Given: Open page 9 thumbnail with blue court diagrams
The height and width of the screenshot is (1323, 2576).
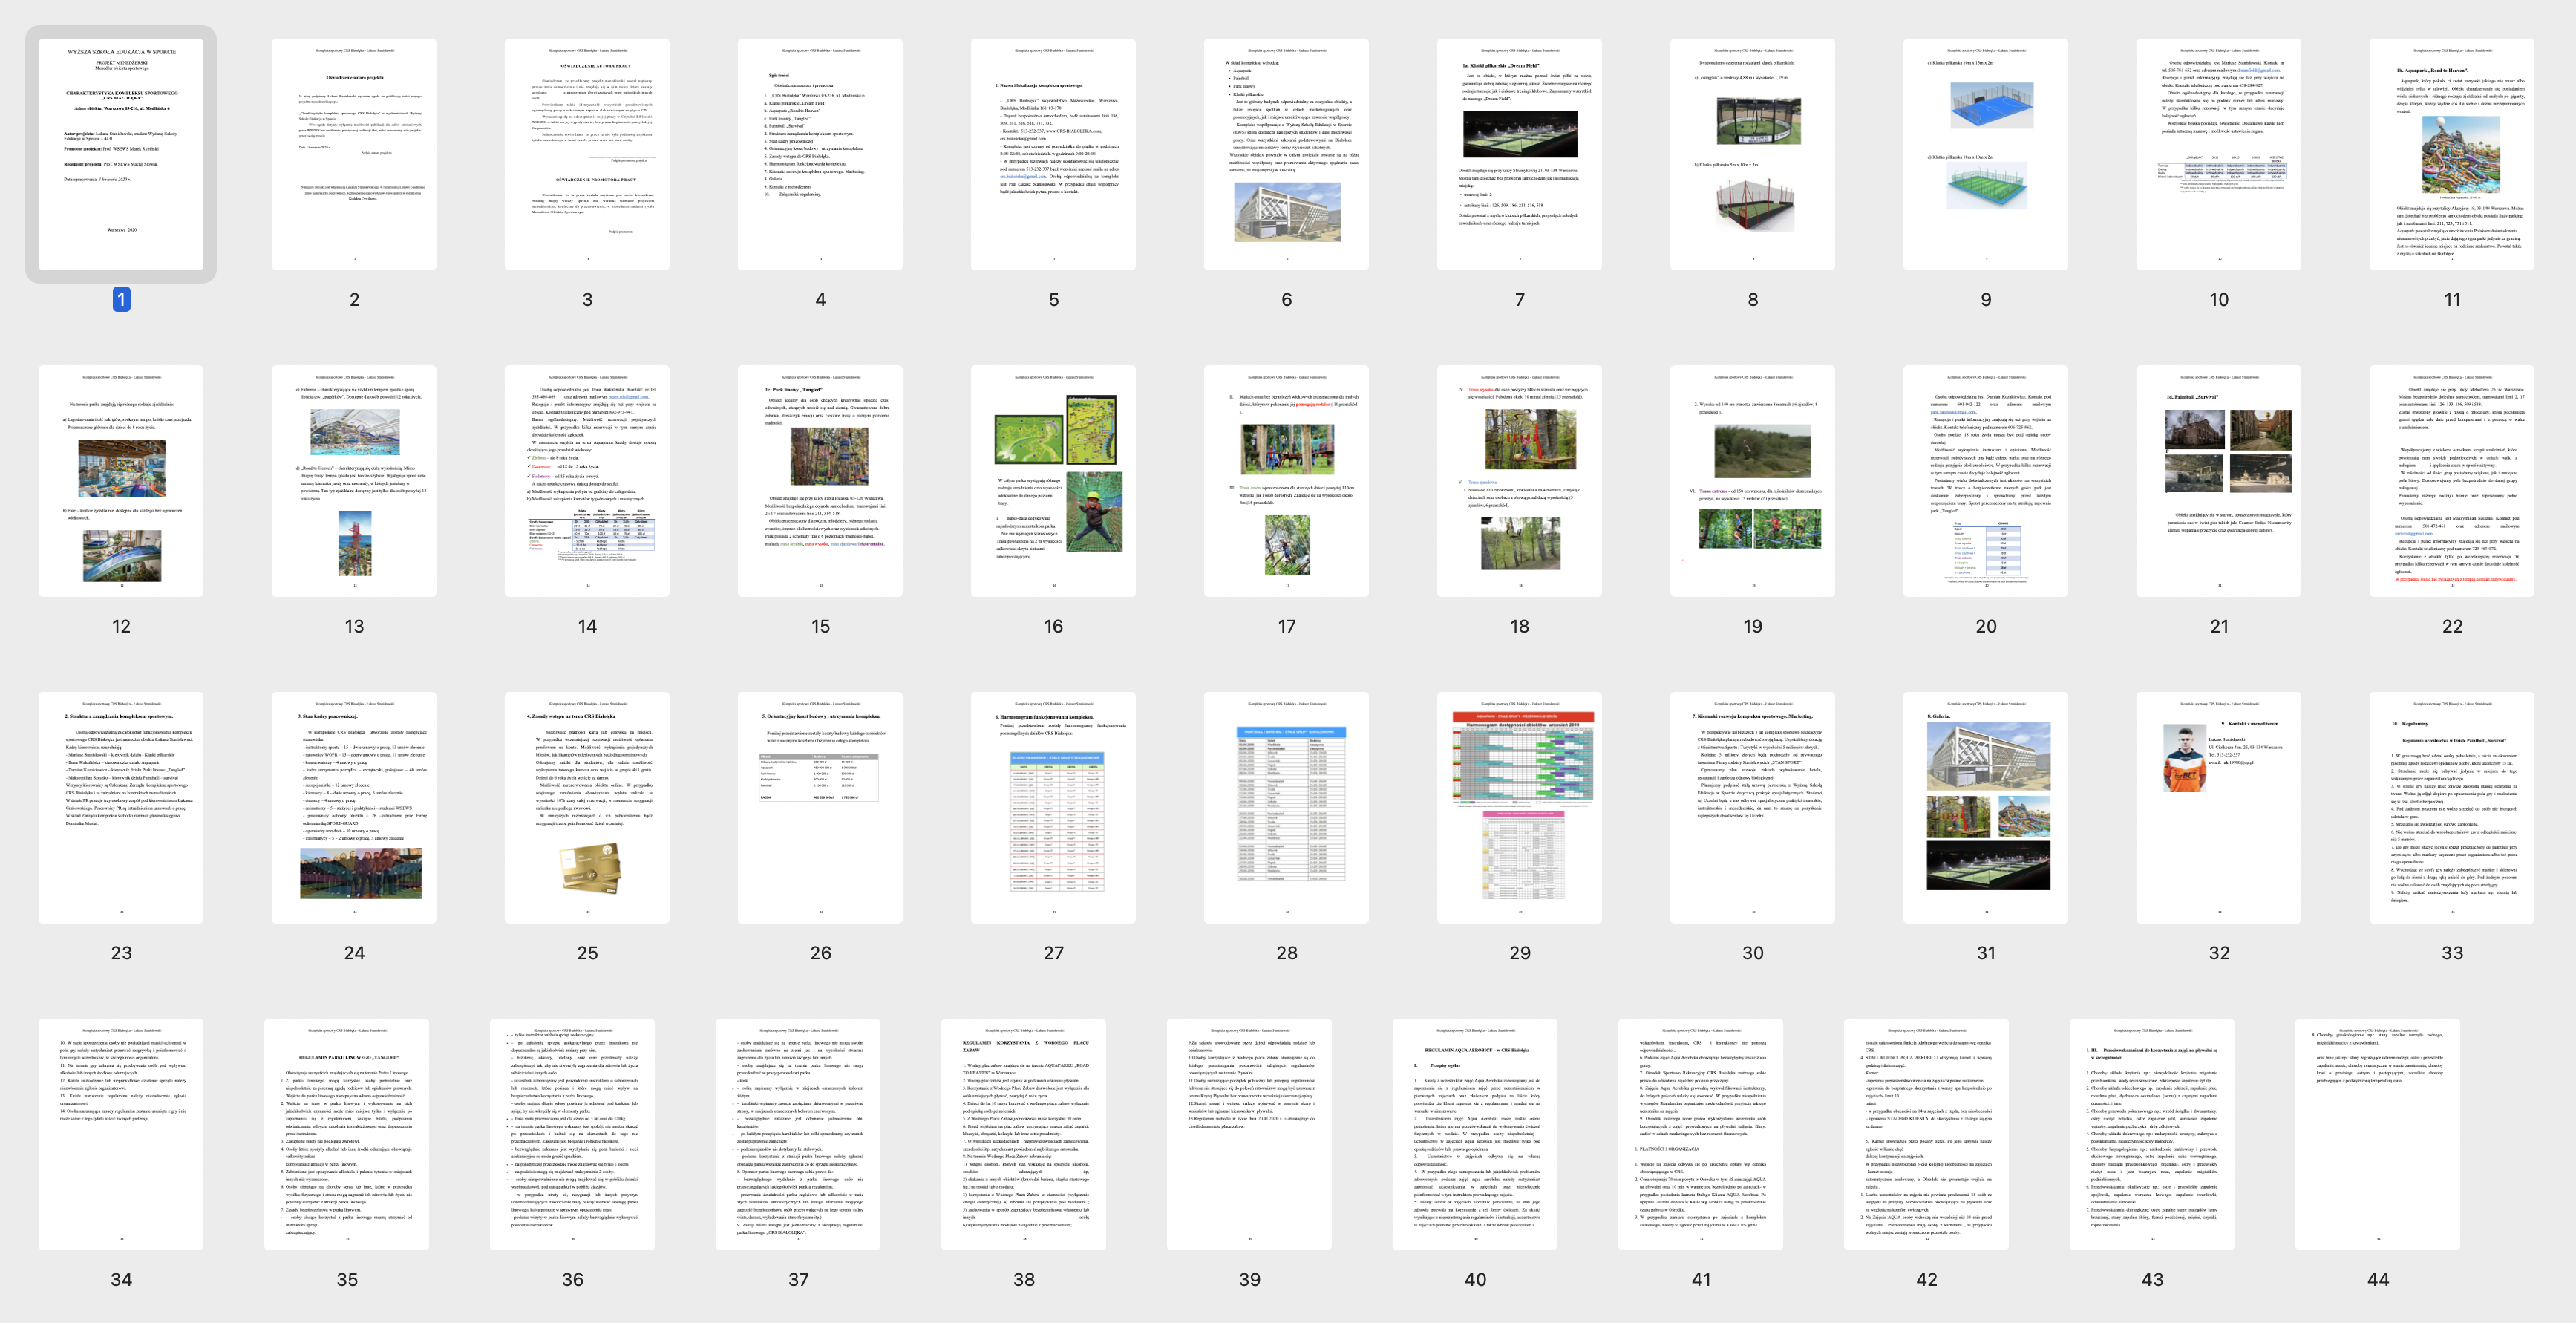Looking at the screenshot, I should tap(1985, 154).
